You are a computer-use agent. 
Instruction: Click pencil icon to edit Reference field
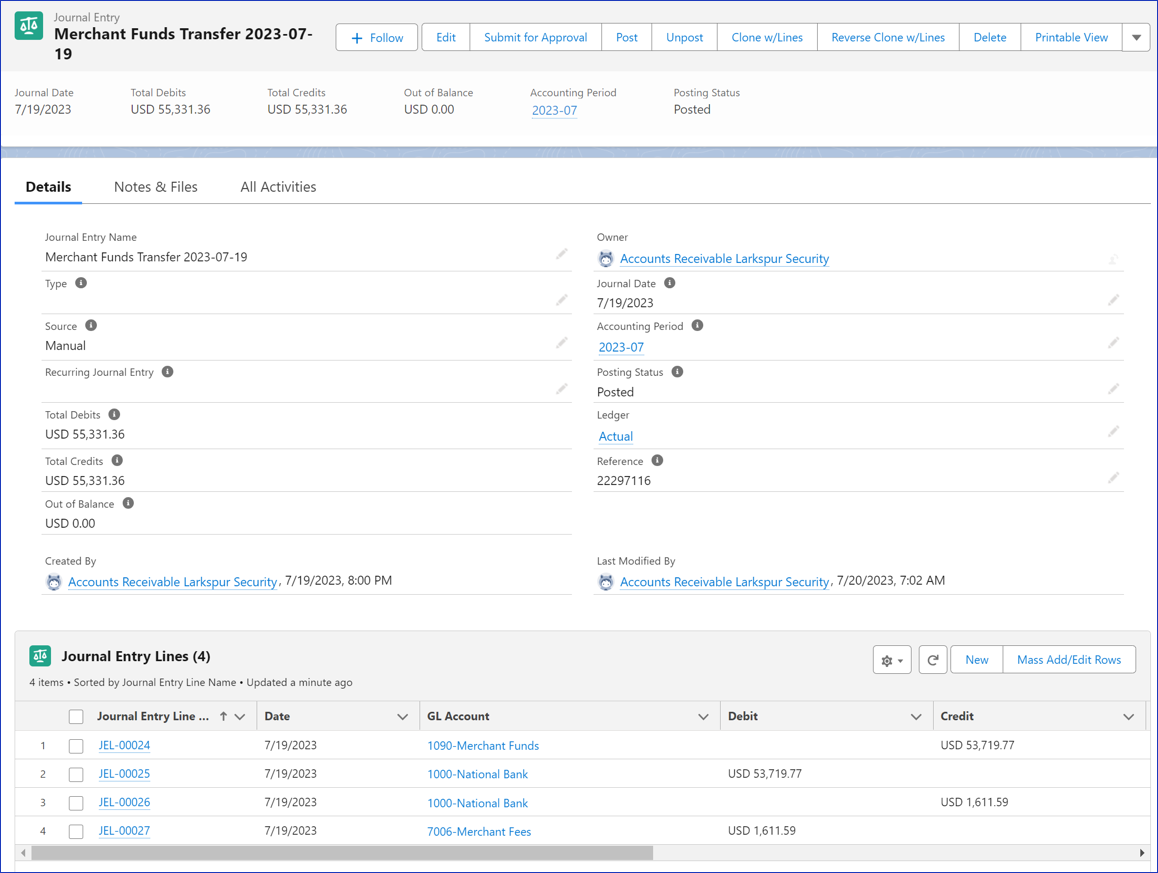coord(1114,478)
